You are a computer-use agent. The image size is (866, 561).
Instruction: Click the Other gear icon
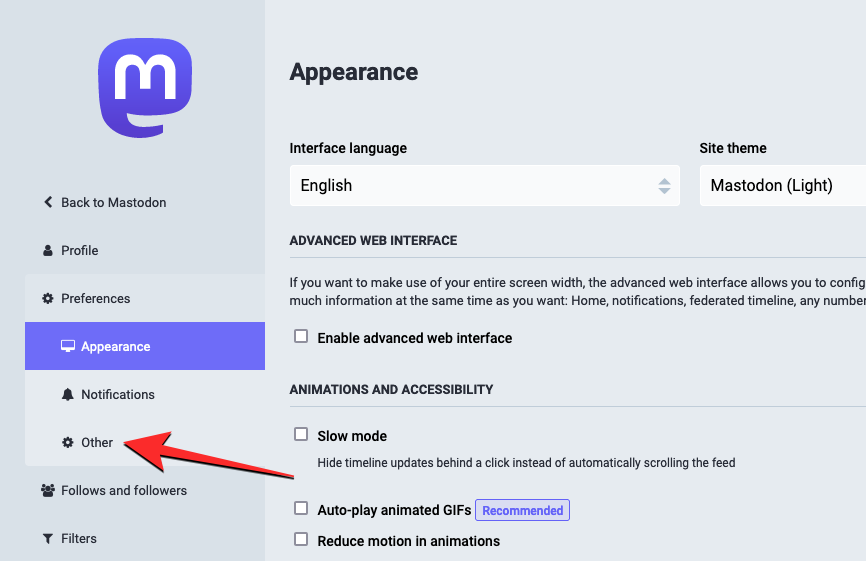[68, 442]
